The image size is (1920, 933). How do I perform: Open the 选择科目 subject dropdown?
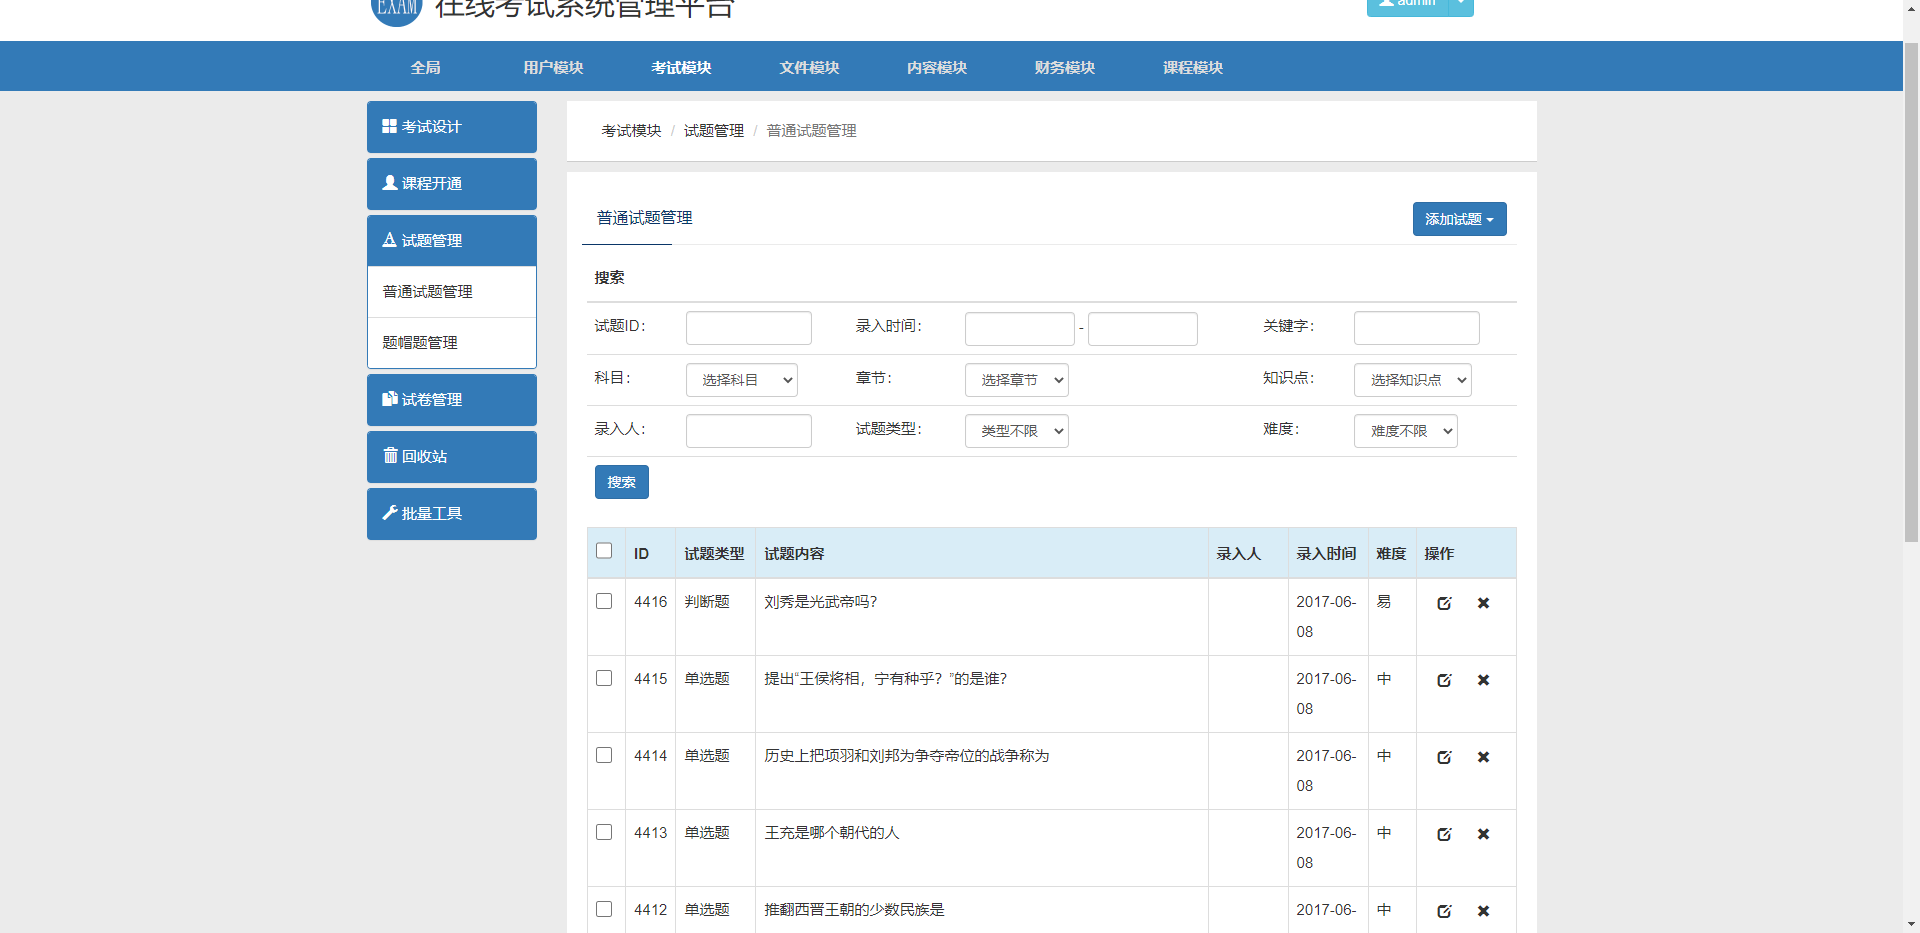coord(741,380)
